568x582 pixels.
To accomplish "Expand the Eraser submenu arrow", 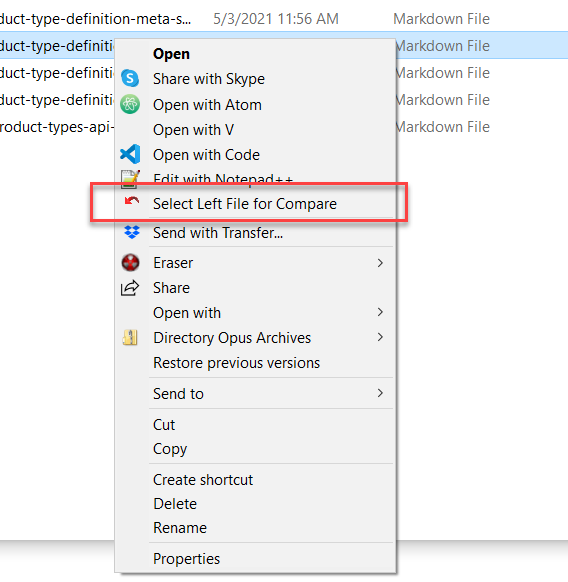I will (x=380, y=263).
